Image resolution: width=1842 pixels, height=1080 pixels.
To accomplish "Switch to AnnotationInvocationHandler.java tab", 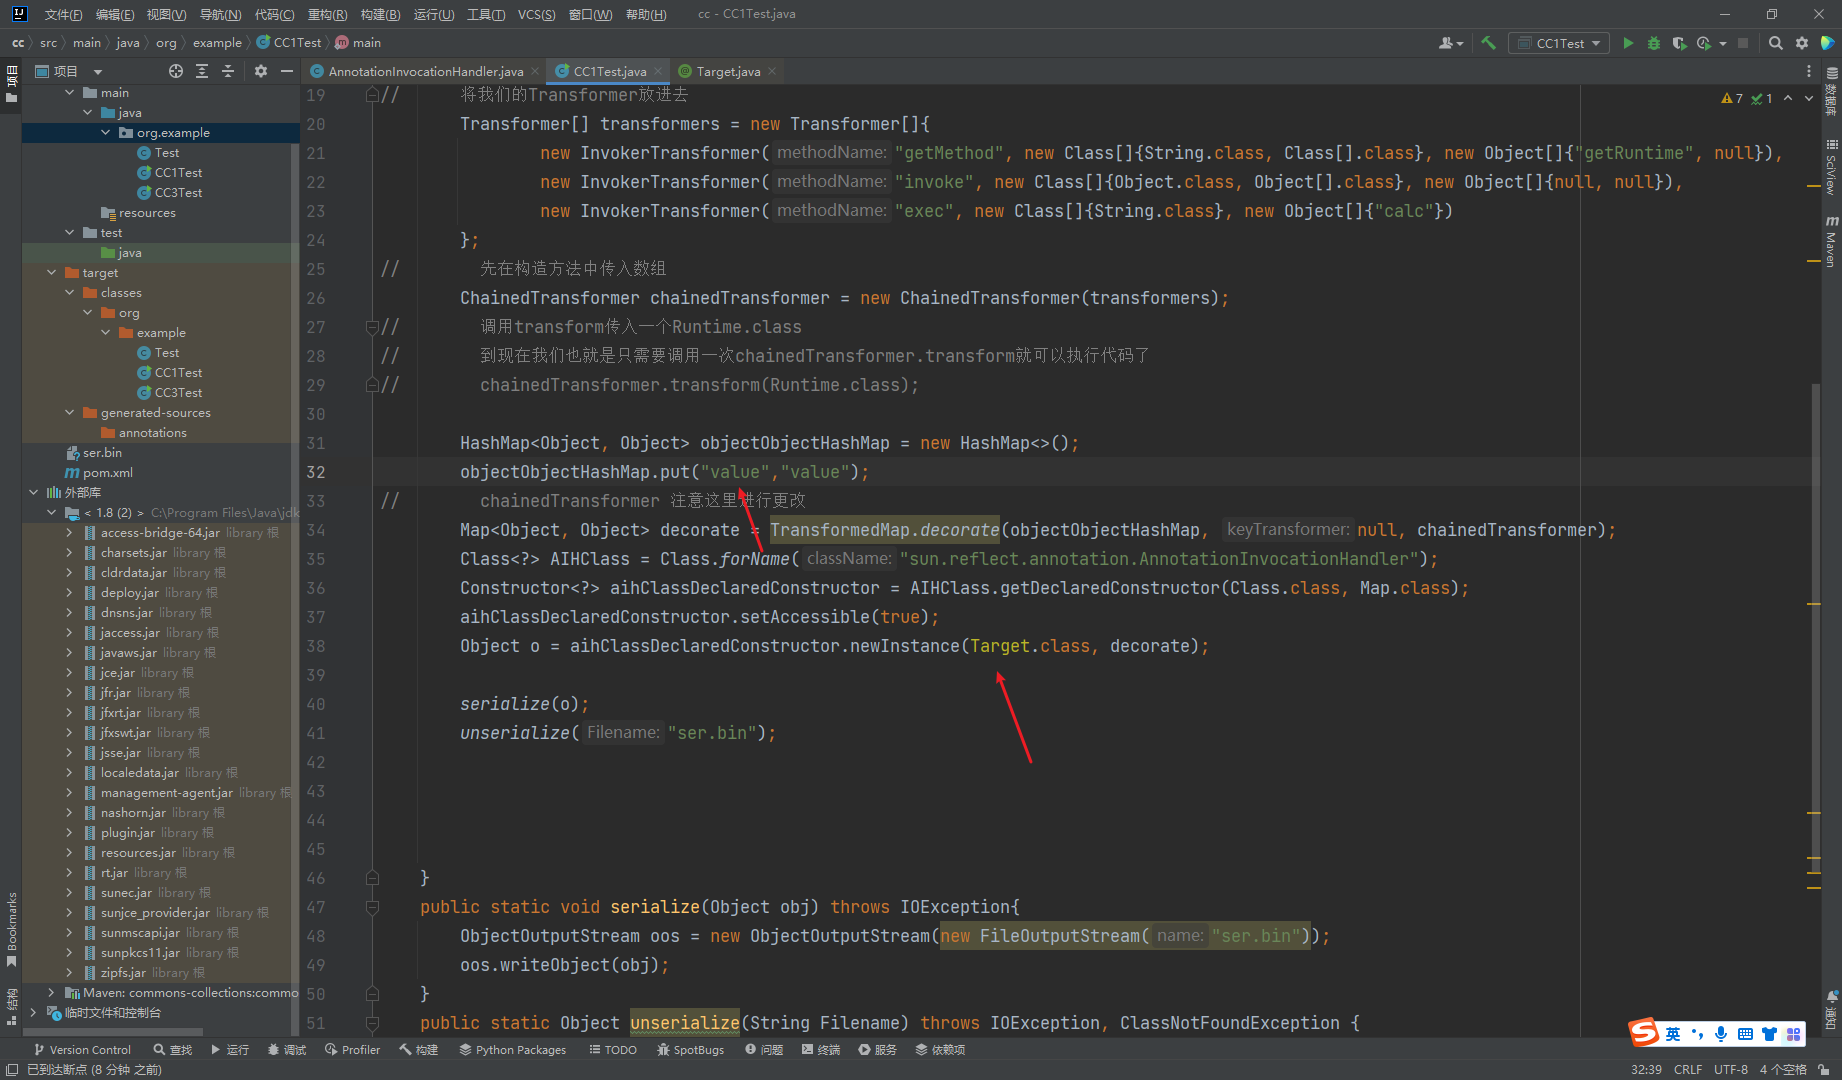I will (425, 71).
